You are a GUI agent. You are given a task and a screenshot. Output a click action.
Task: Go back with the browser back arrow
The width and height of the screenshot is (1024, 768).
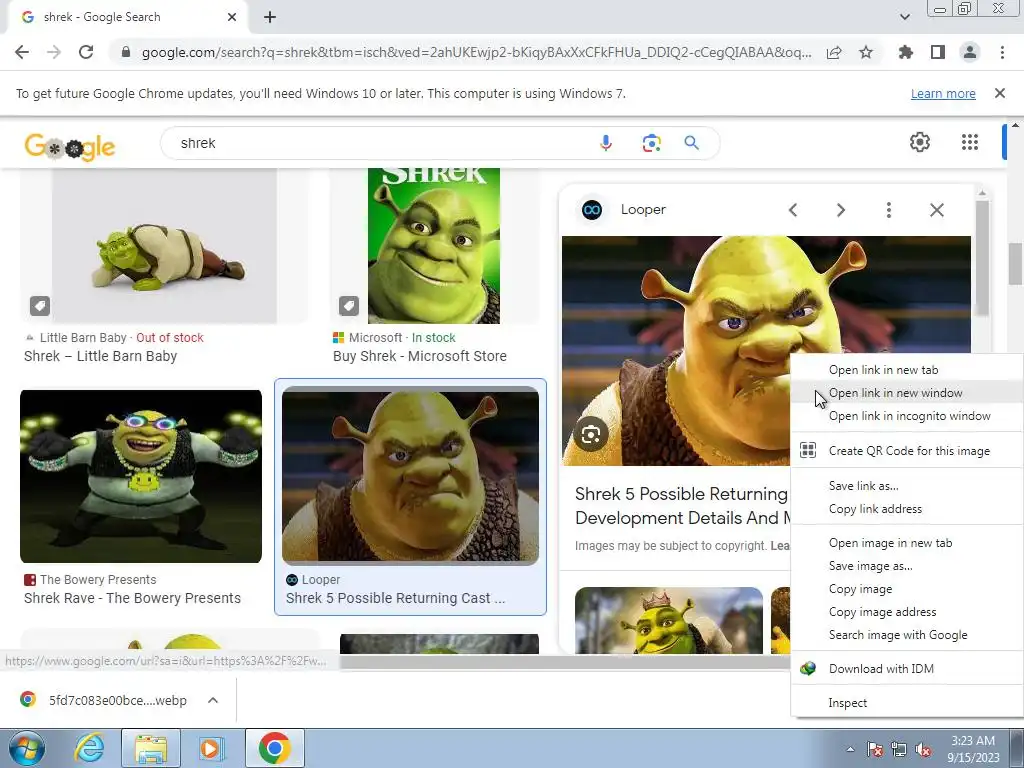click(22, 52)
